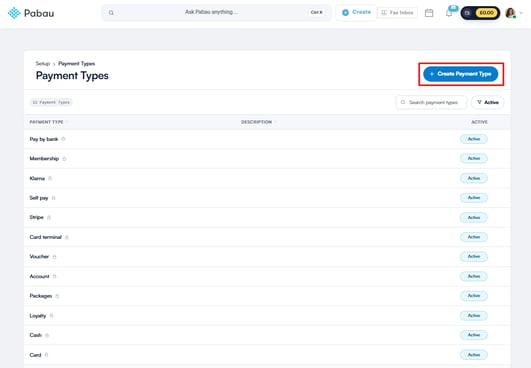
Task: Select the Card terminal row name
Action: pos(45,237)
